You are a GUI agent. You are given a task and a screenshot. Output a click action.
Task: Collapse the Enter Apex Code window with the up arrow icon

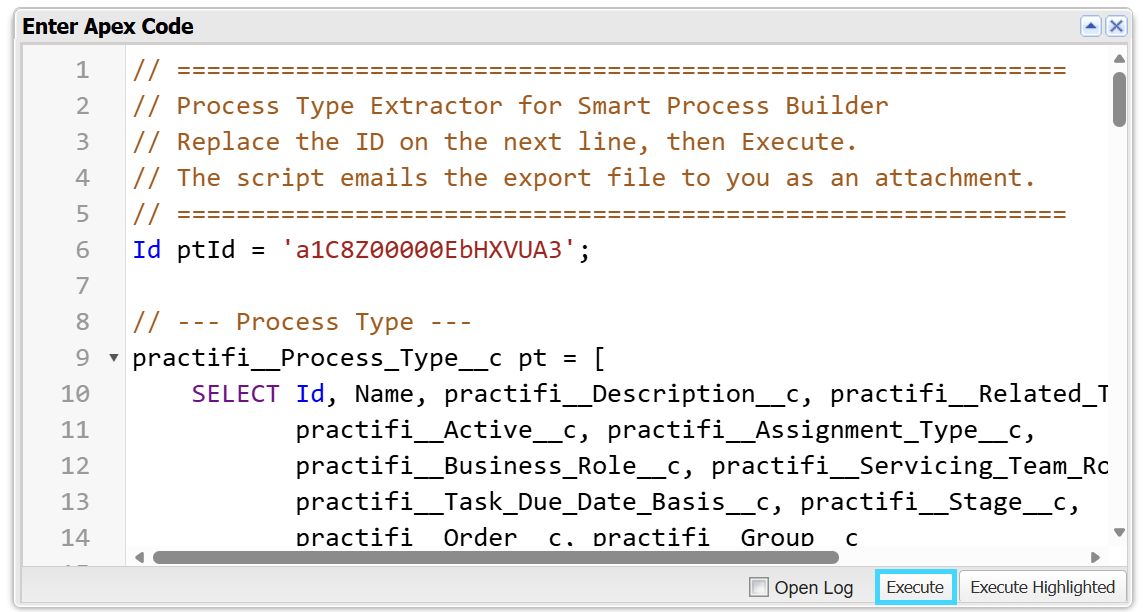point(1091,27)
